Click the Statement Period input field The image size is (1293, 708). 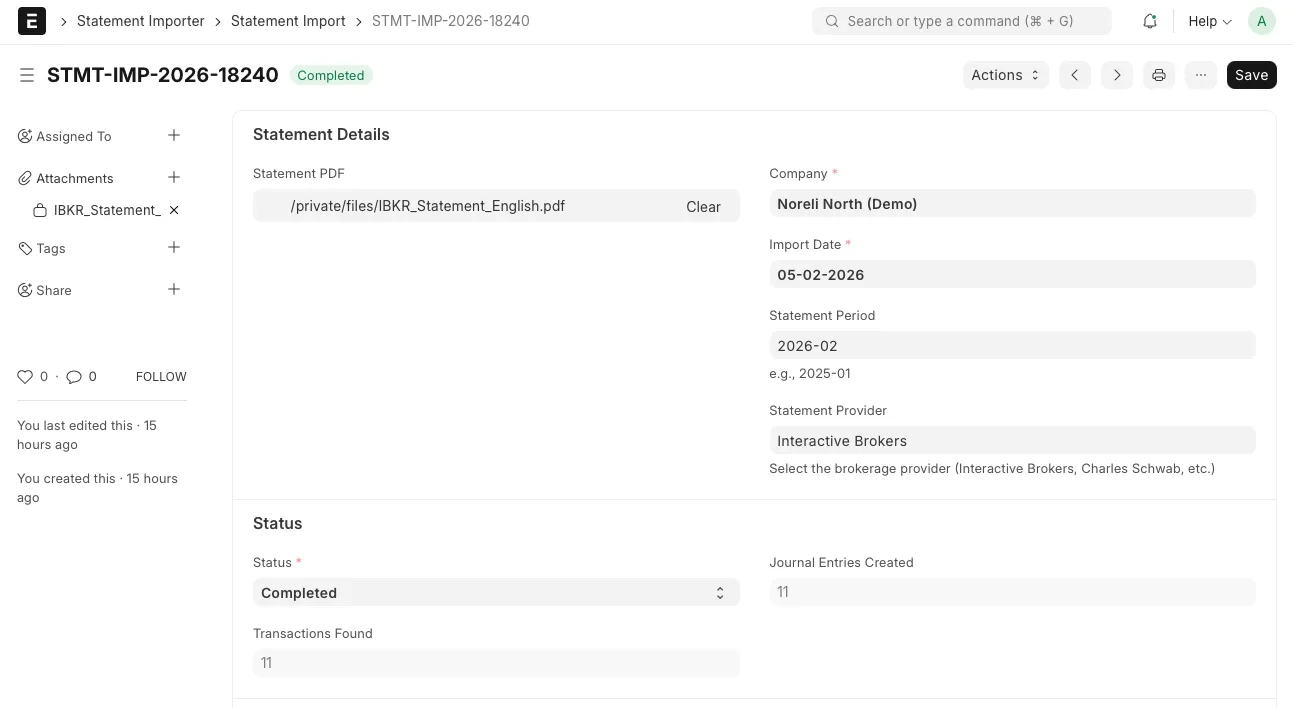coord(1011,346)
